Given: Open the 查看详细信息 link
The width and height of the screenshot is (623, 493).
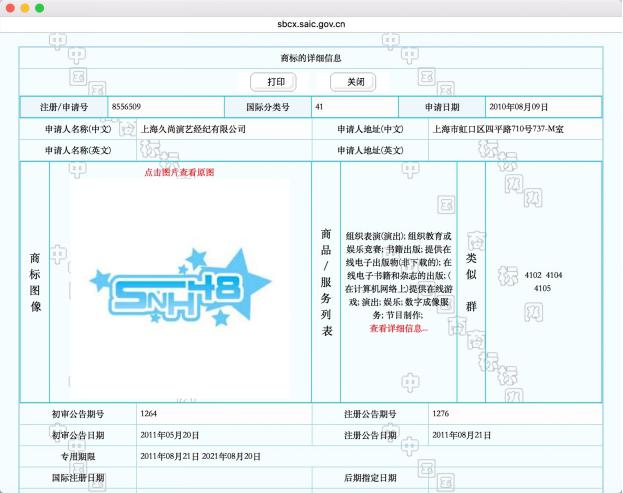Looking at the screenshot, I should pyautogui.click(x=399, y=329).
